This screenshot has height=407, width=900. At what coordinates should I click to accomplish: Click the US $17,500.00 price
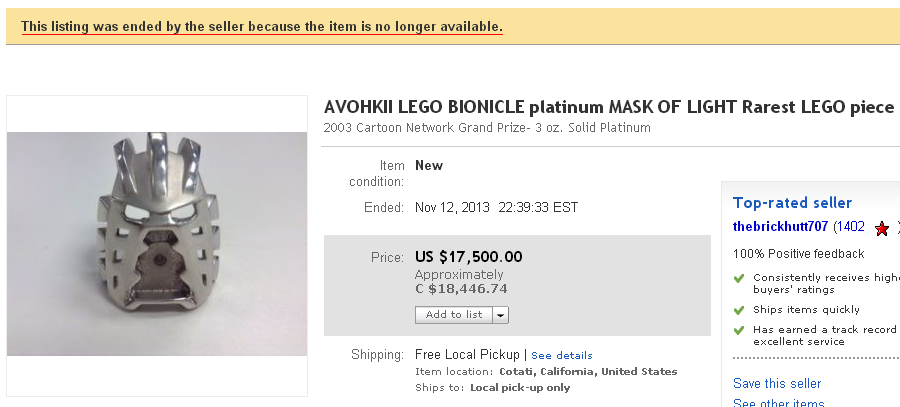[468, 257]
